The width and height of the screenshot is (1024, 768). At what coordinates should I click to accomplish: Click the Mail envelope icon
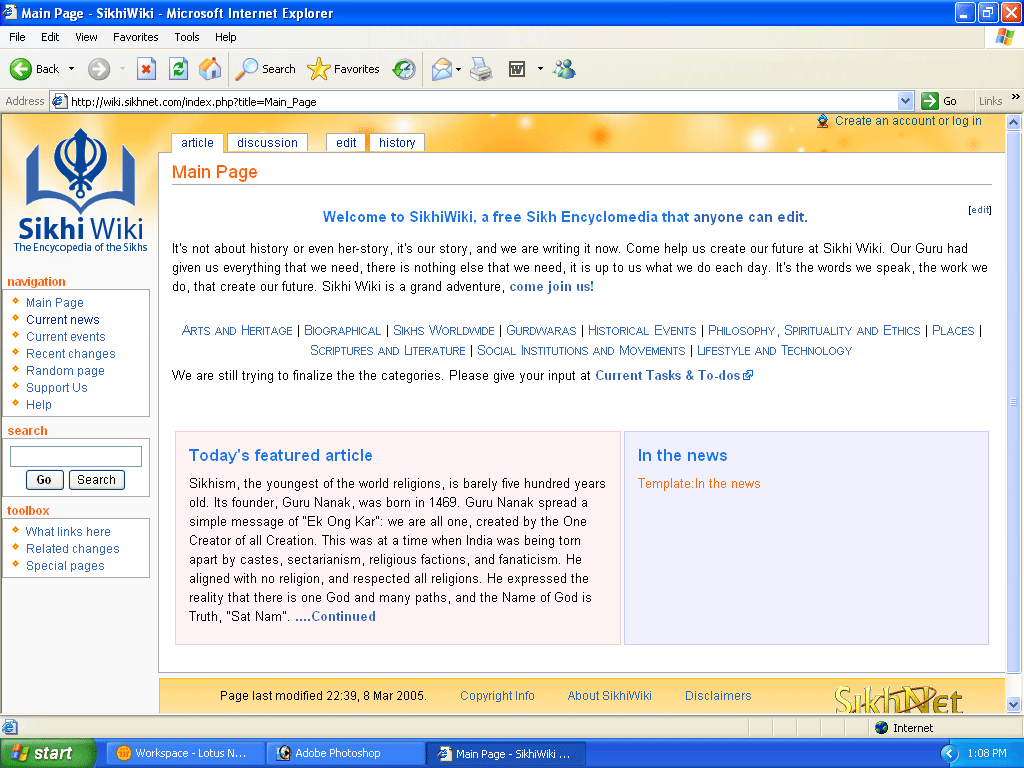[x=441, y=69]
